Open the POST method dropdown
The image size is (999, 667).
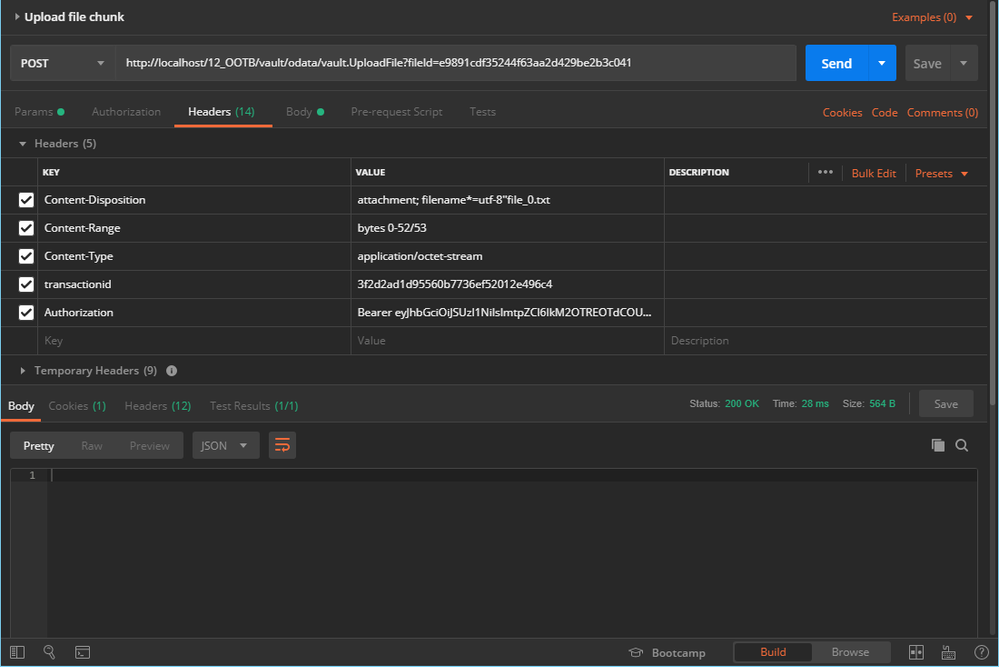(62, 63)
